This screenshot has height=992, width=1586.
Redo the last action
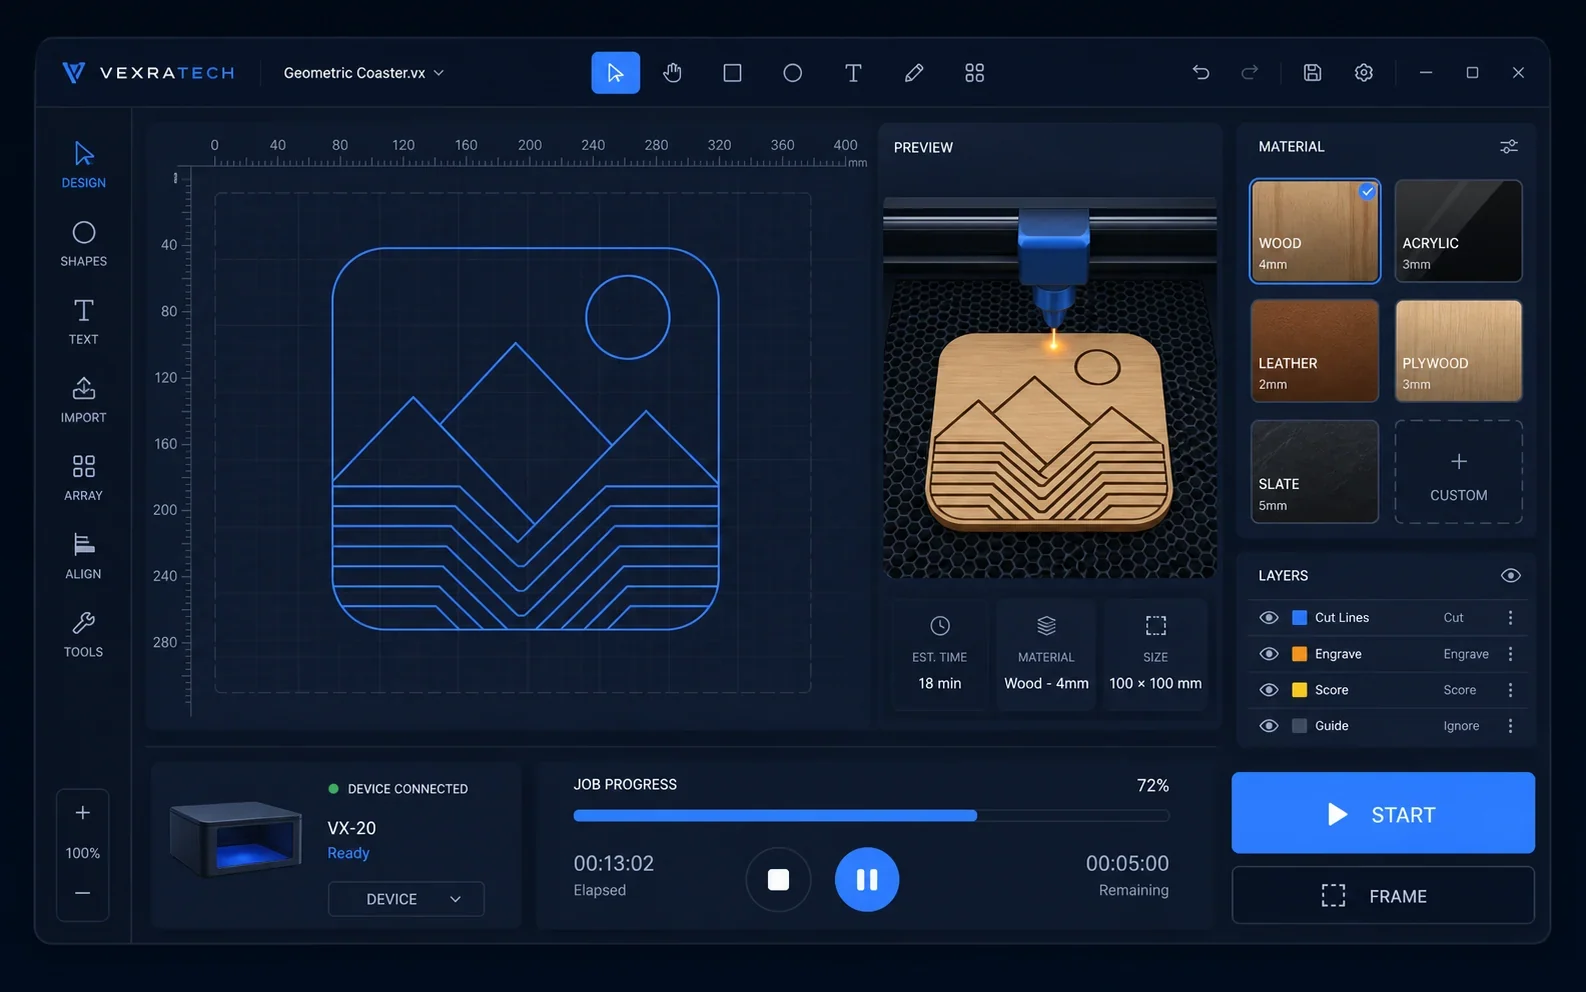[1250, 72]
